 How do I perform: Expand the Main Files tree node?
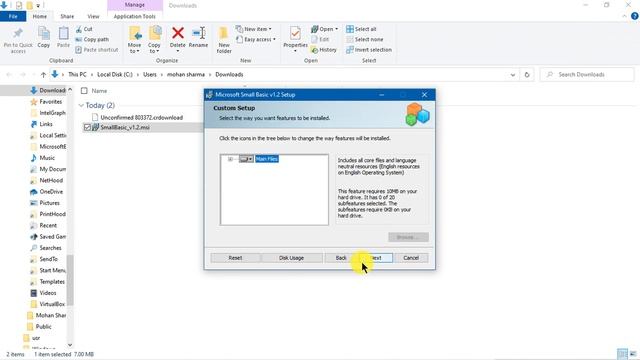tap(230, 159)
